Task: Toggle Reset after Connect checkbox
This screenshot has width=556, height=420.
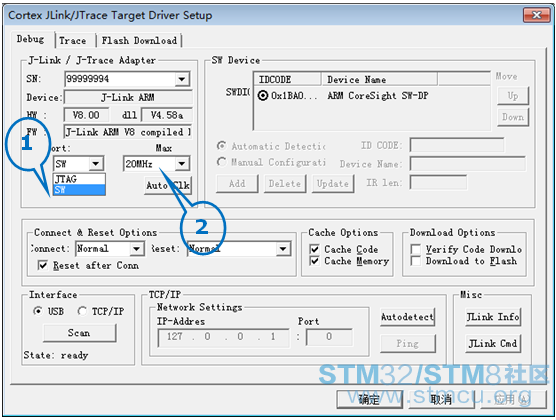Action: pos(43,265)
